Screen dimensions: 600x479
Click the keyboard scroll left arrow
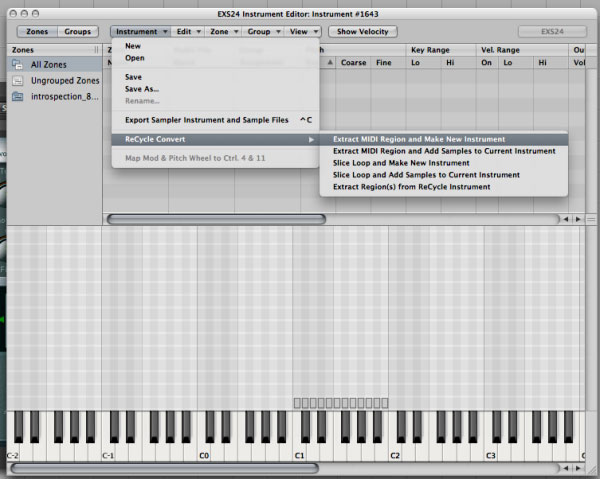click(566, 468)
